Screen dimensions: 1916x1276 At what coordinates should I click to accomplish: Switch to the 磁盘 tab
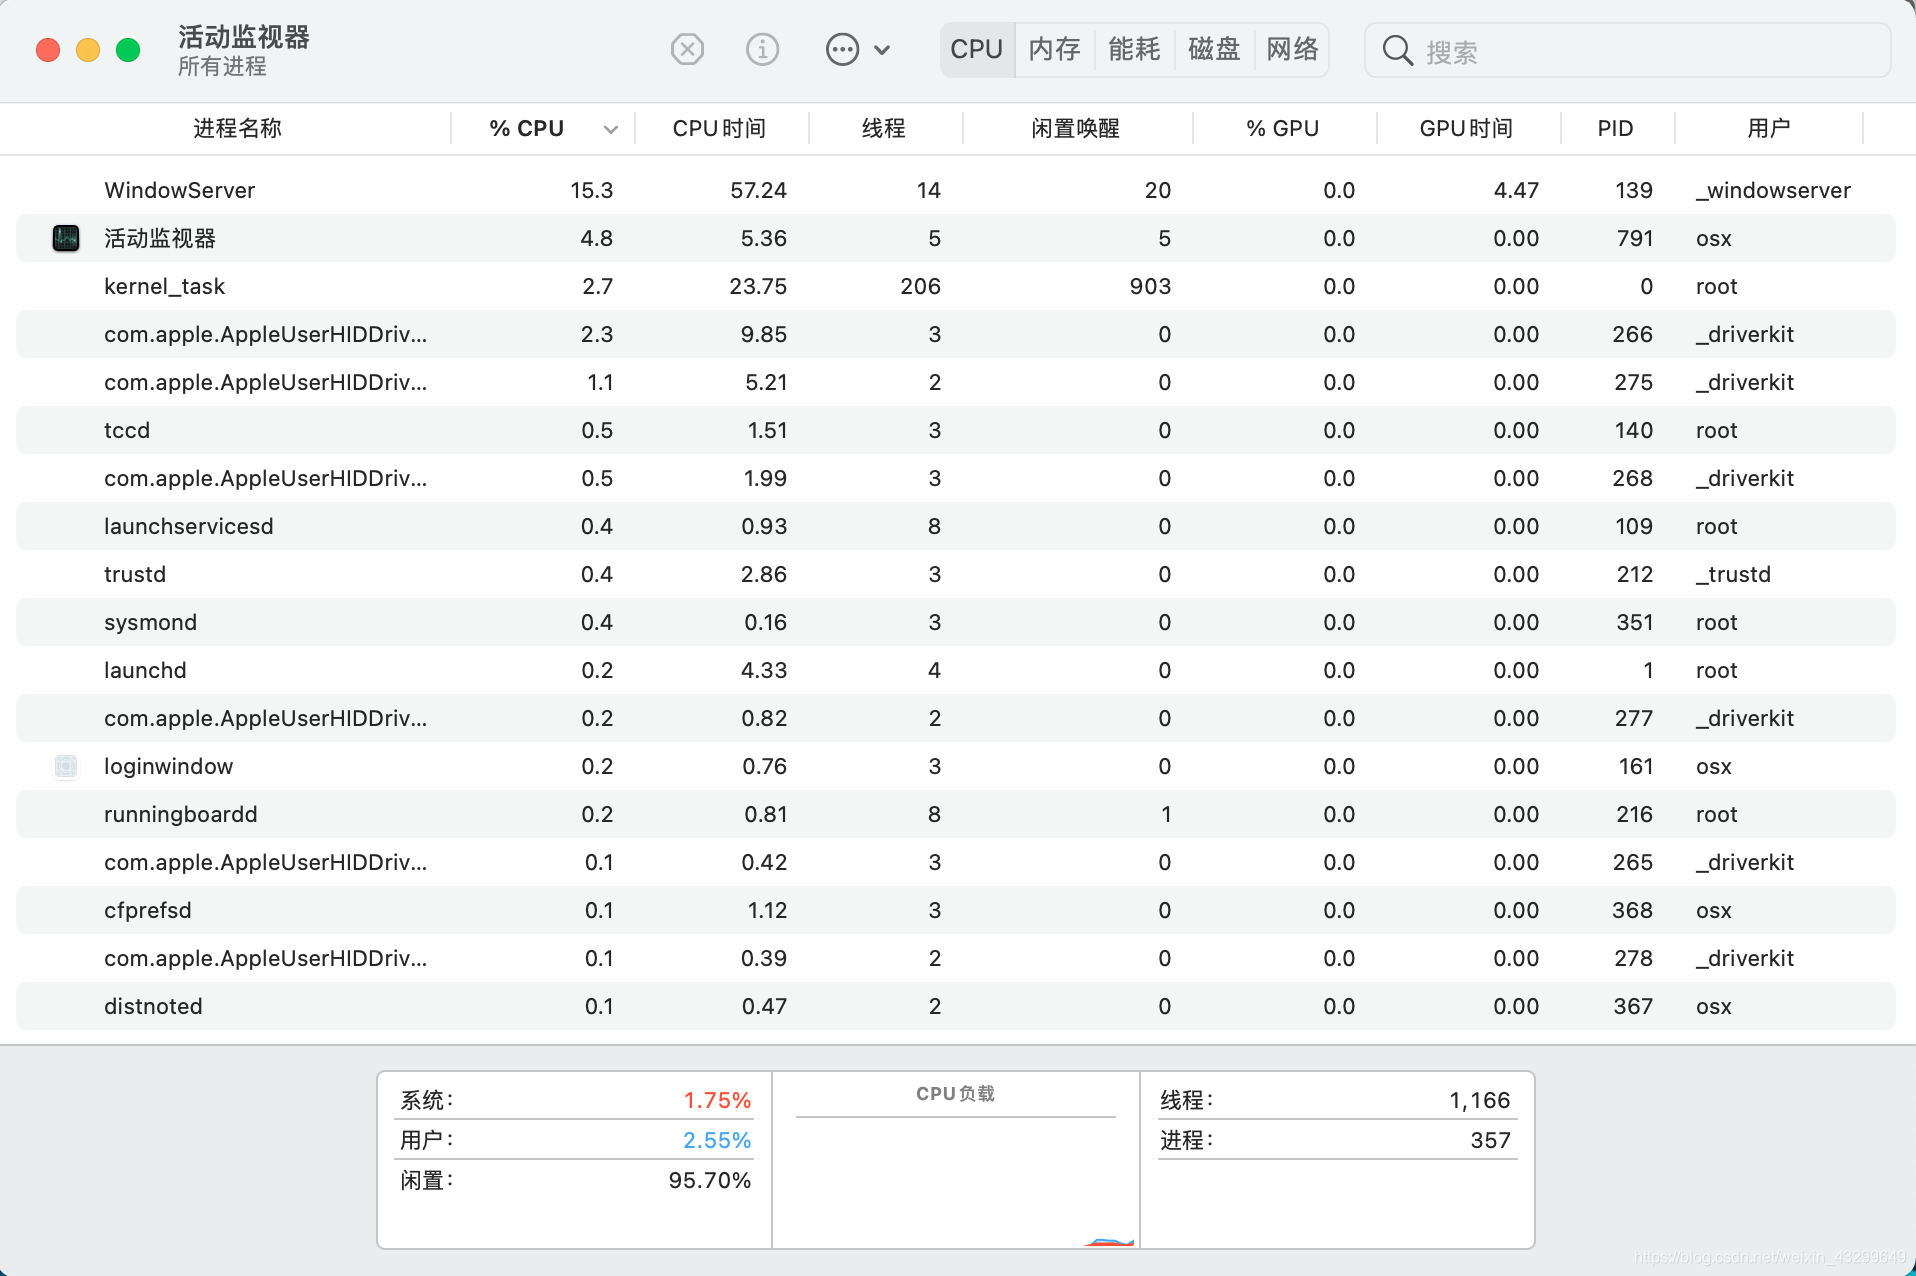pyautogui.click(x=1214, y=49)
